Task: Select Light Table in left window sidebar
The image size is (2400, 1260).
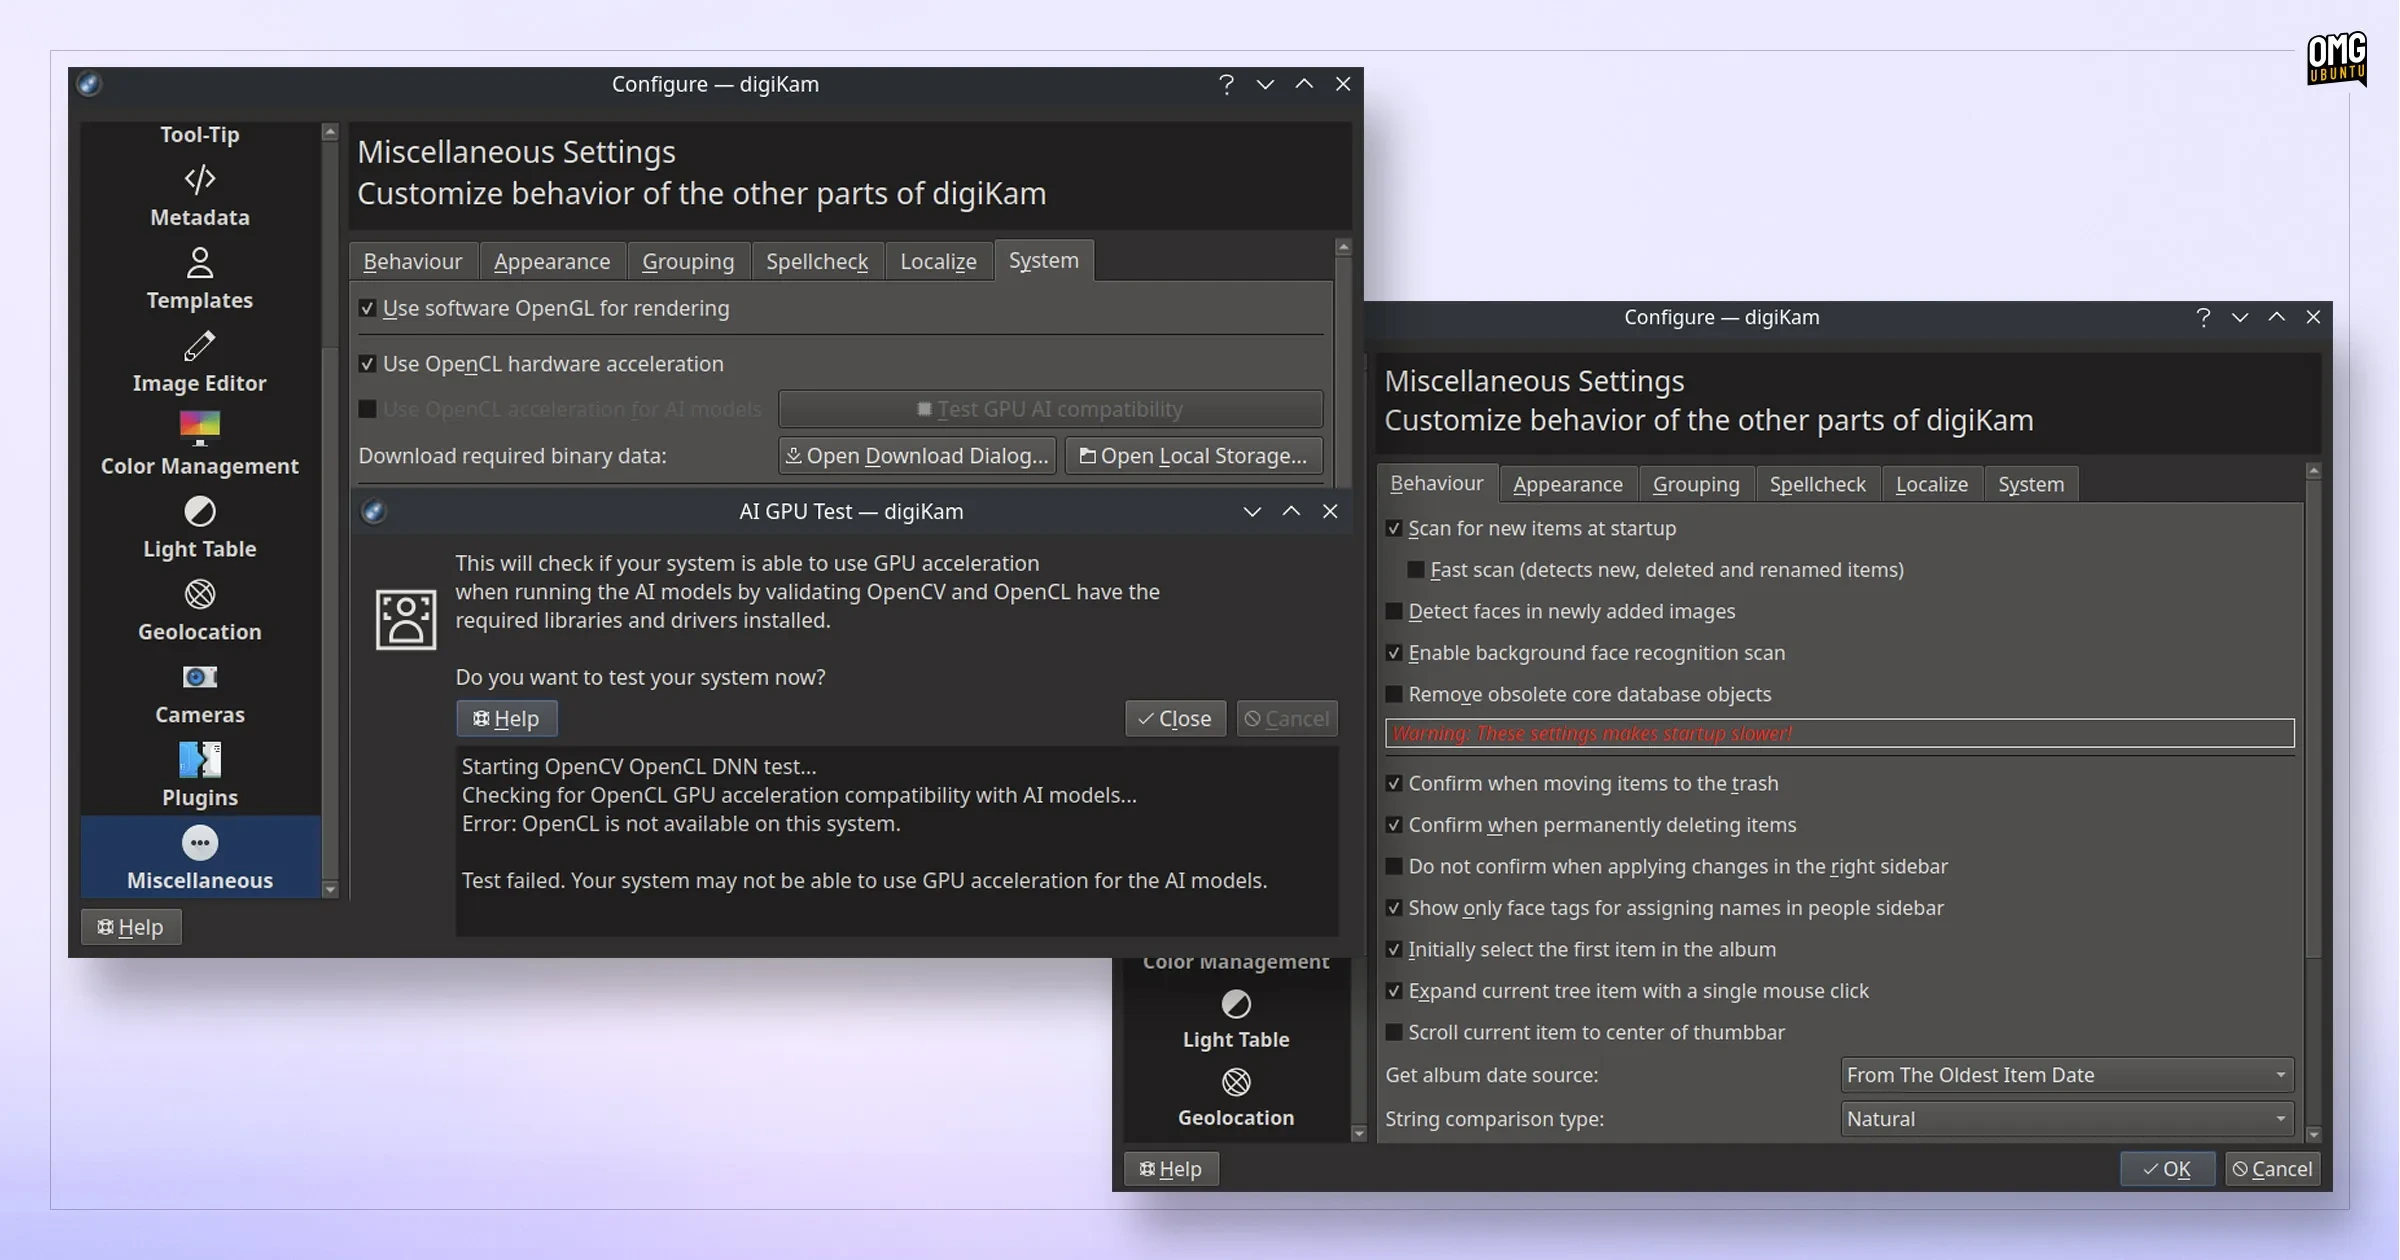Action: tap(200, 528)
